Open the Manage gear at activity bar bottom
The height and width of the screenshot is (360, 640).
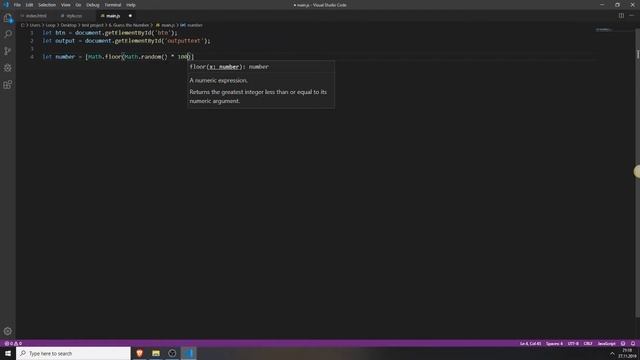click(x=8, y=331)
